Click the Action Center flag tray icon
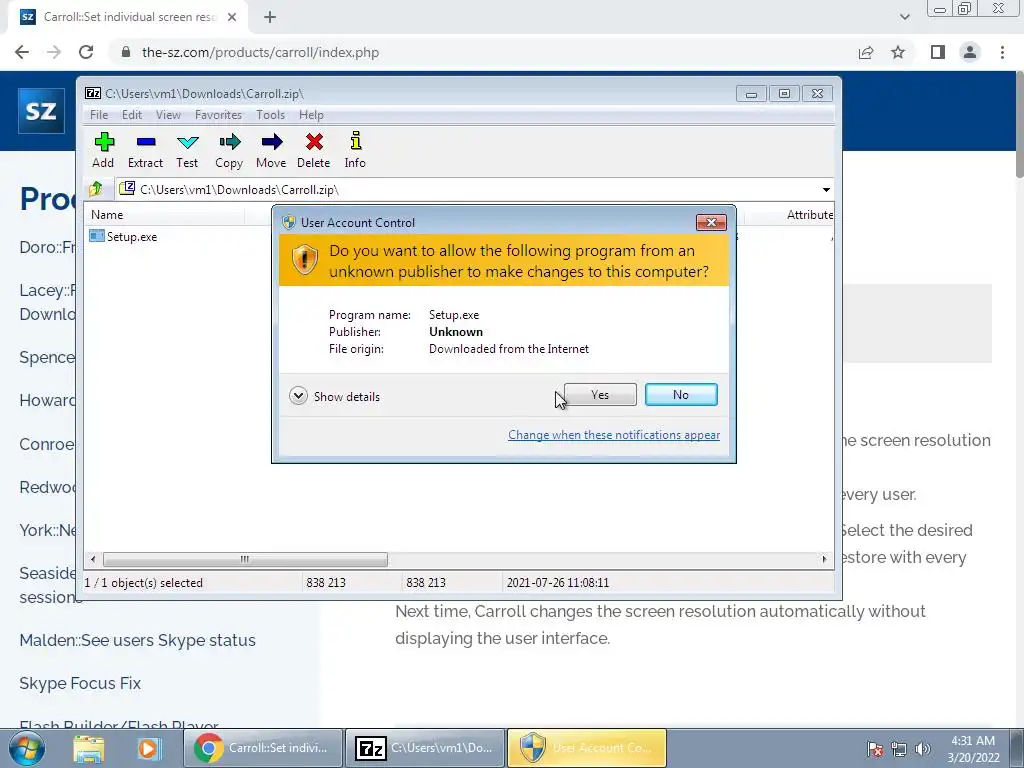 pos(875,748)
